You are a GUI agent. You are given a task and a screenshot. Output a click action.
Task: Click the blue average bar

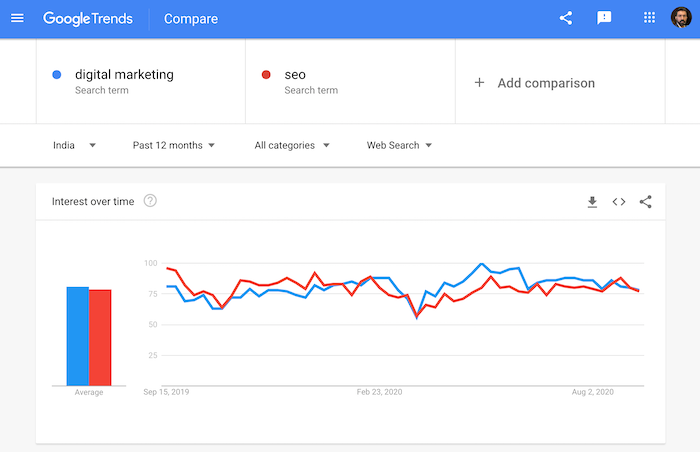77,336
